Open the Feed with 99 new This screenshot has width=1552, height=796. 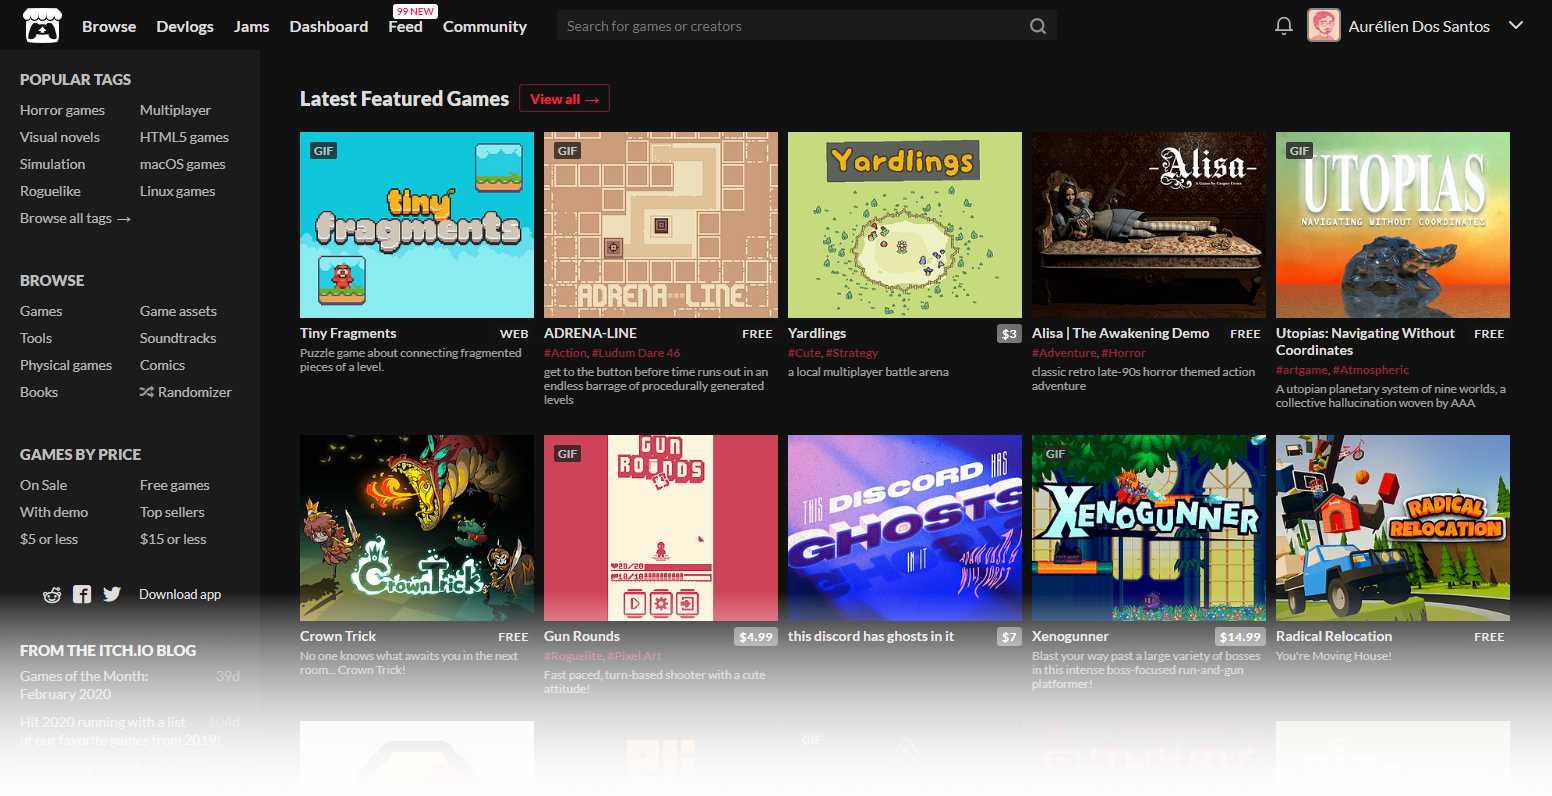click(406, 26)
